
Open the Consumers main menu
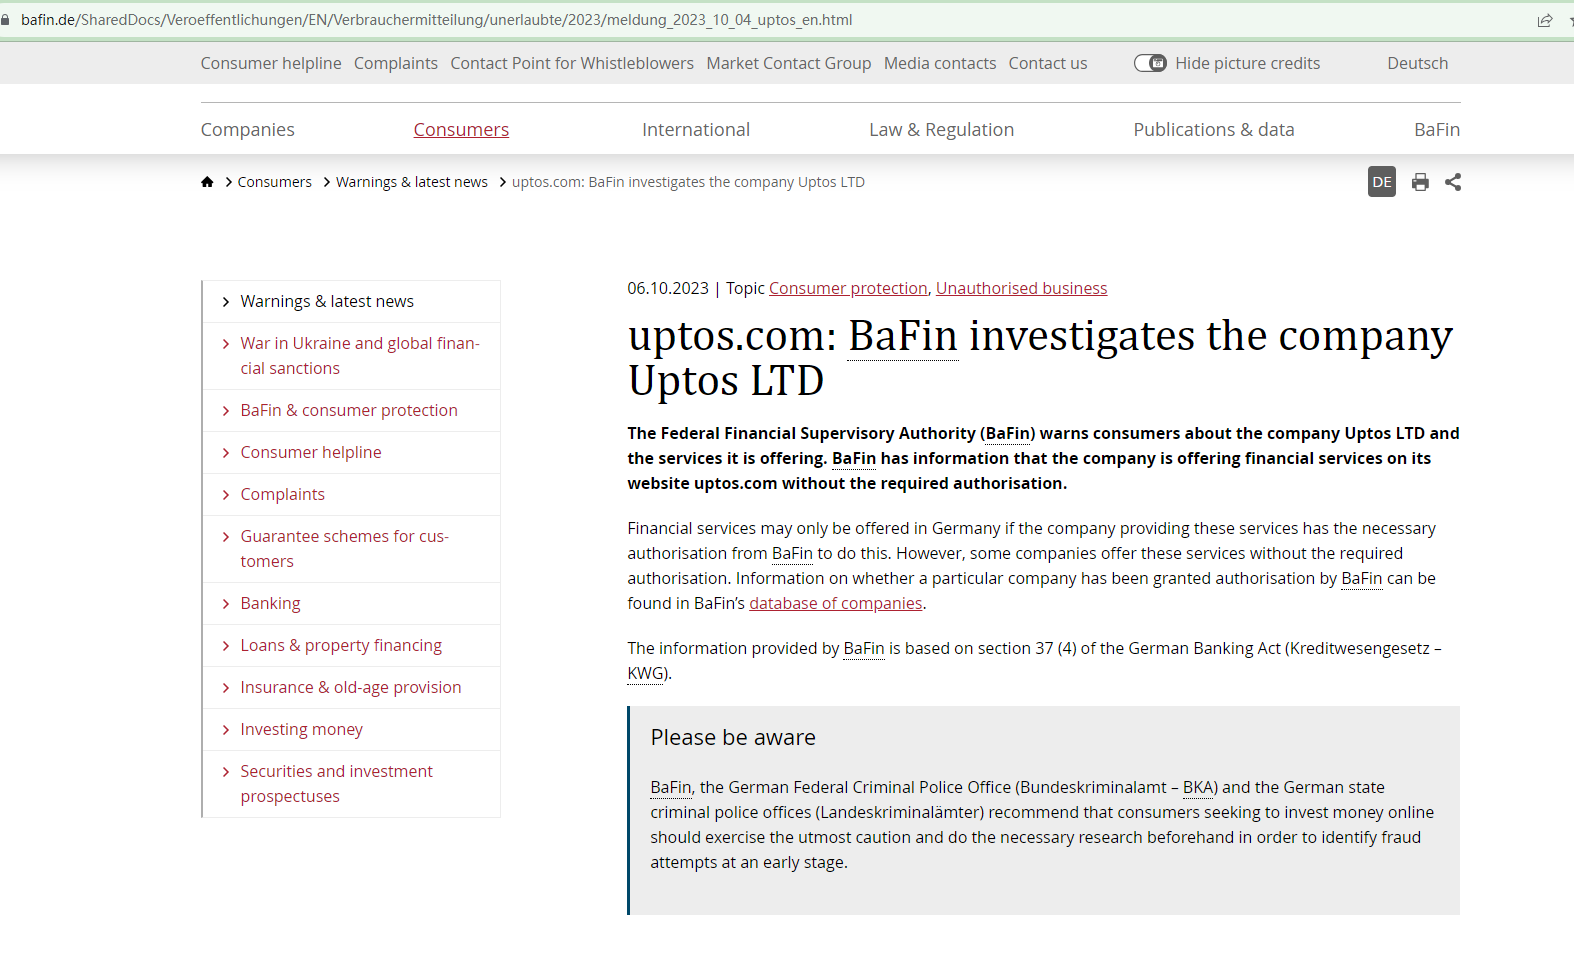(x=461, y=130)
